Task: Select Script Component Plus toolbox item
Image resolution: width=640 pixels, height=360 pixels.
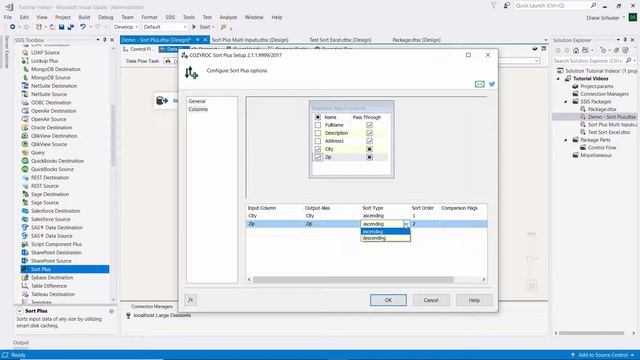Action: tap(56, 244)
